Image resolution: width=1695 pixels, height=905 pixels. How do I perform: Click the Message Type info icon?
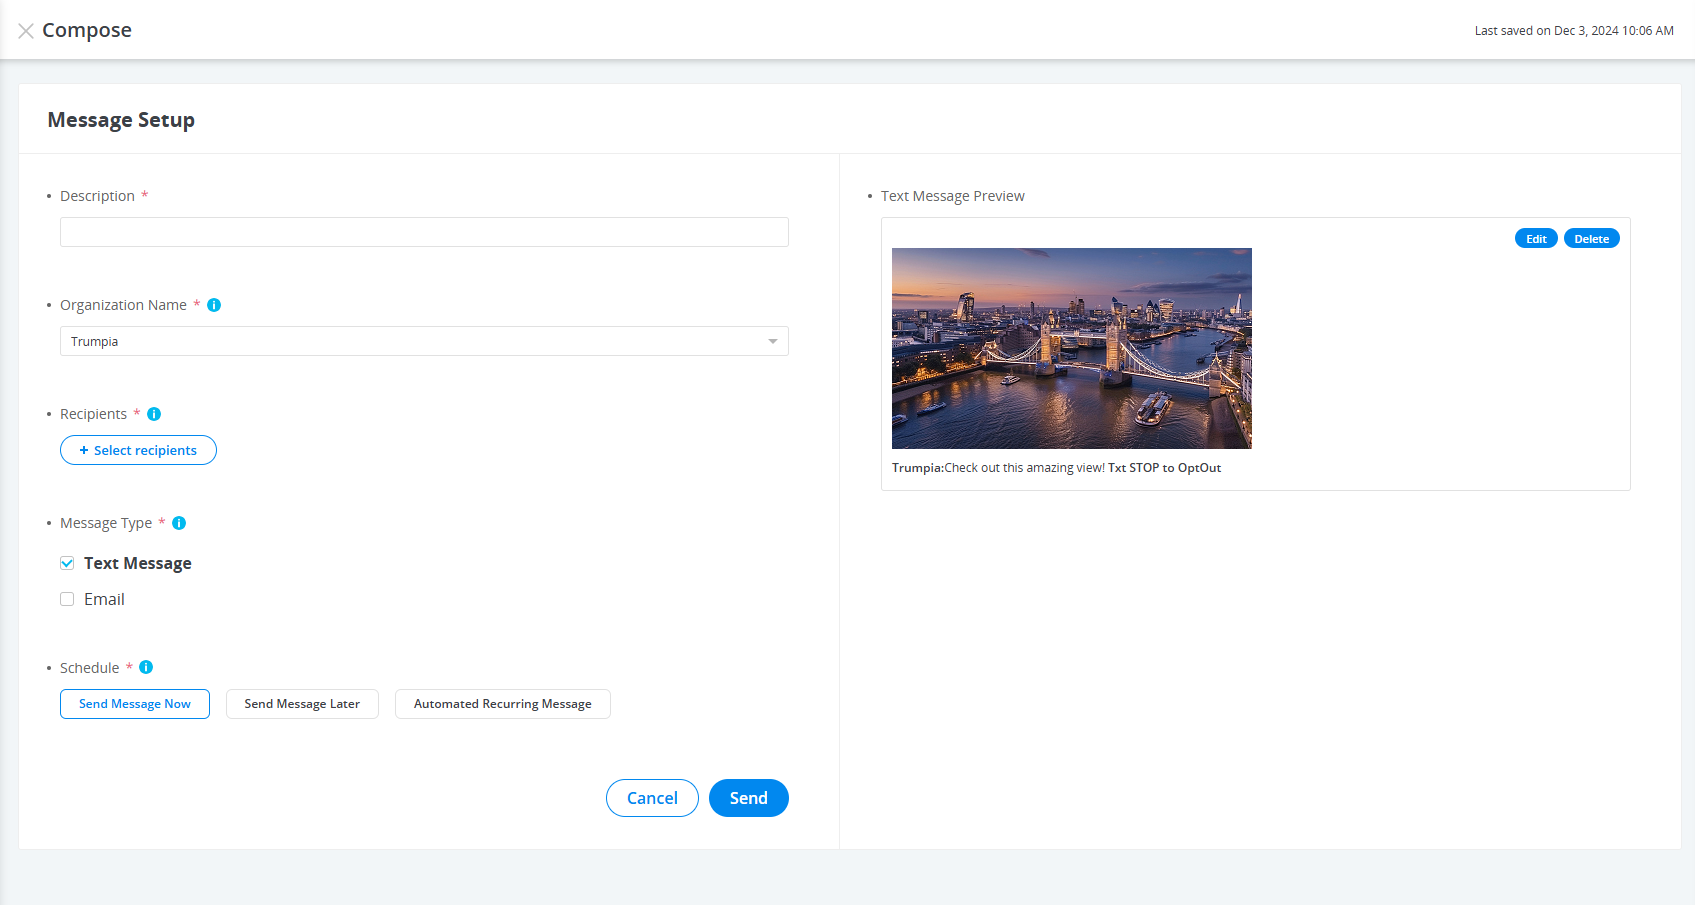178,522
